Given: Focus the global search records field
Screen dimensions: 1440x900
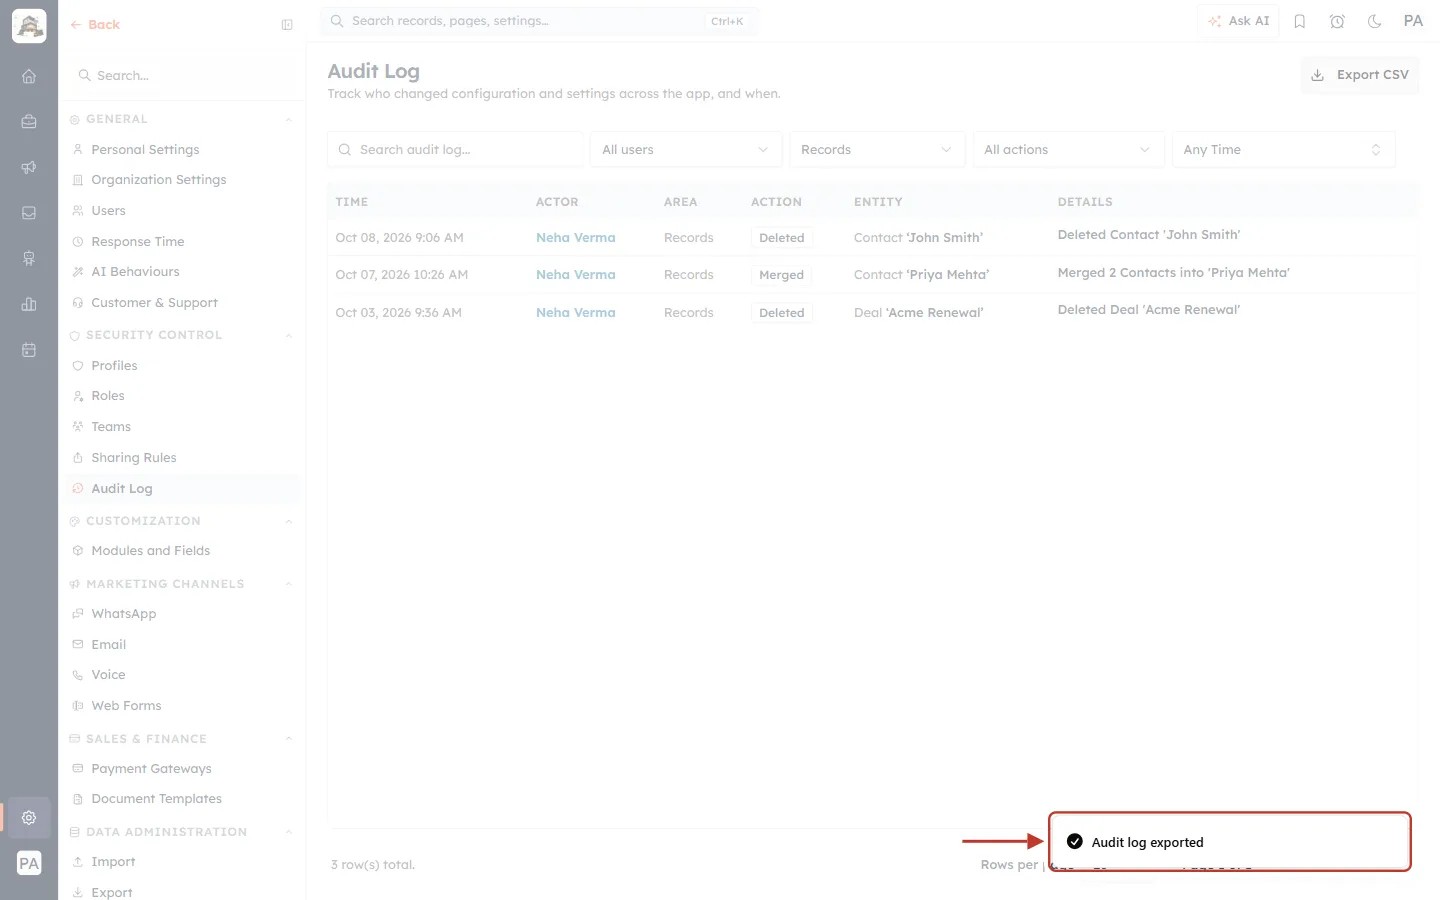Looking at the screenshot, I should 539,21.
